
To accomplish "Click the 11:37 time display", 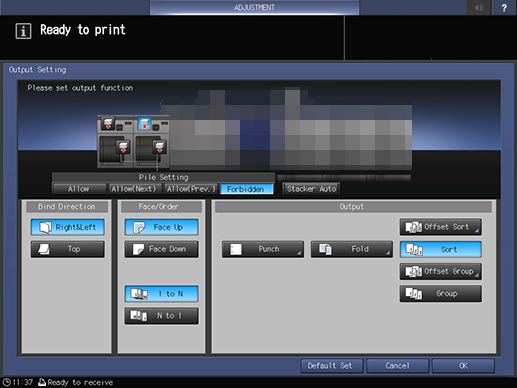I will tap(23, 382).
